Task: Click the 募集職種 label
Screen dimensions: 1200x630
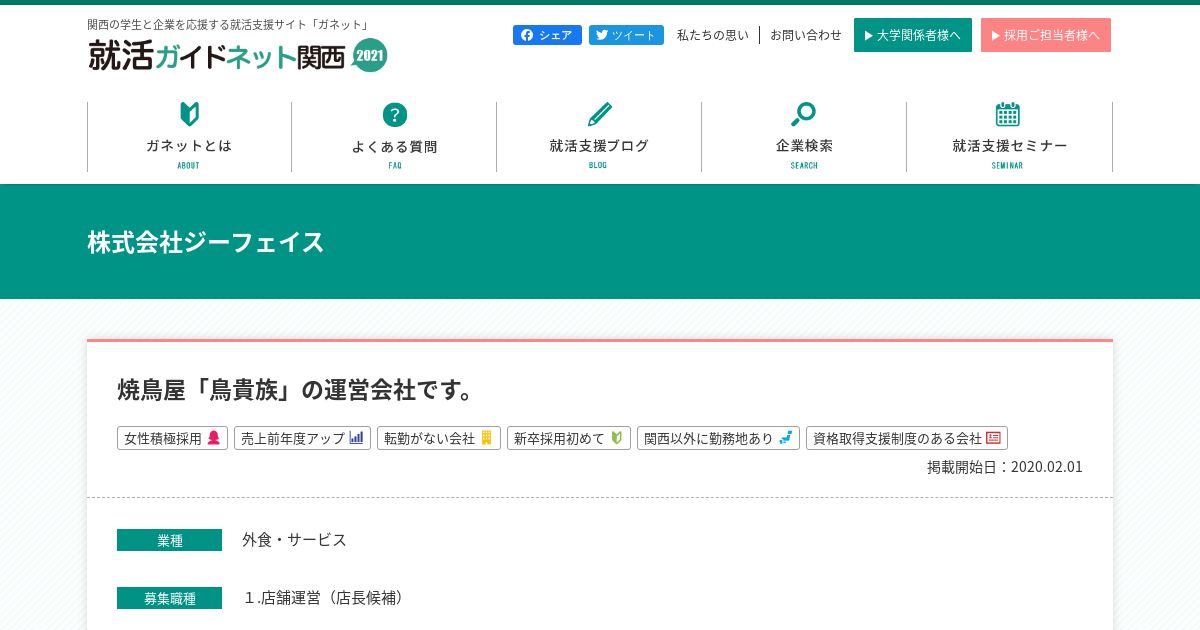Action: coord(169,598)
